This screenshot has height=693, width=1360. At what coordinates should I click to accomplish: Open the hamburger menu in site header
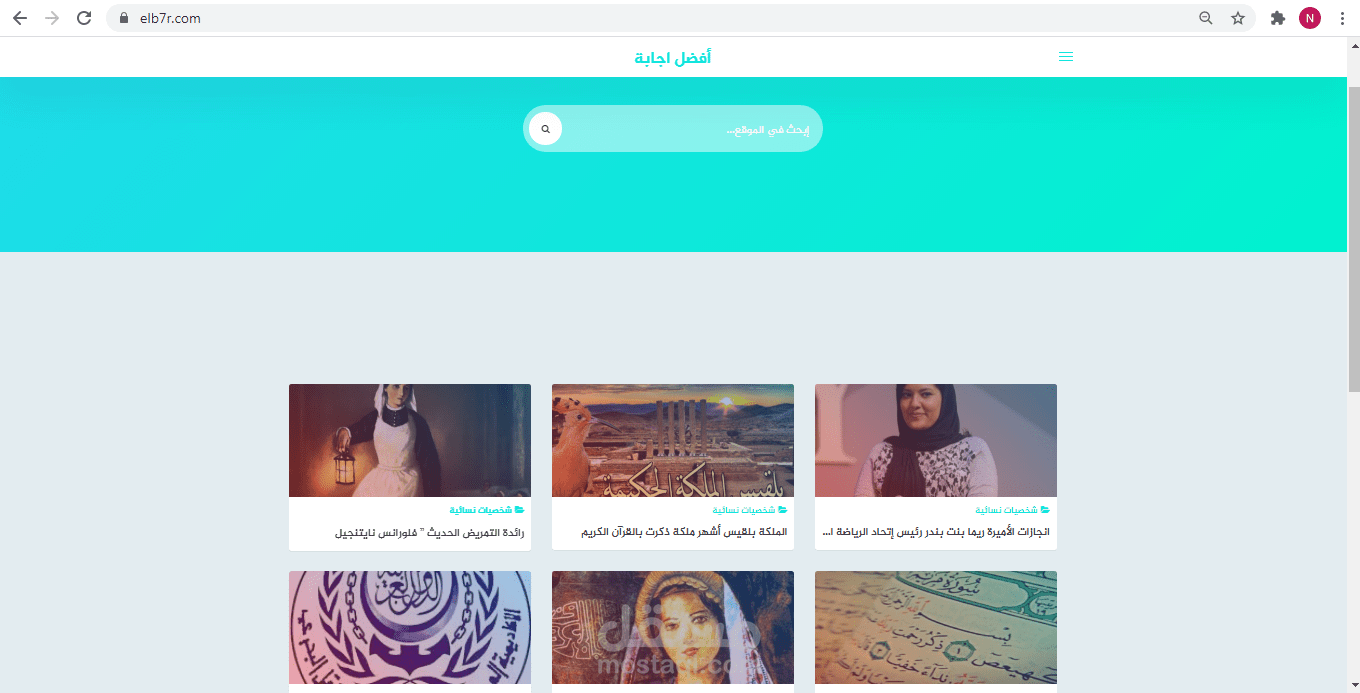coord(1066,57)
